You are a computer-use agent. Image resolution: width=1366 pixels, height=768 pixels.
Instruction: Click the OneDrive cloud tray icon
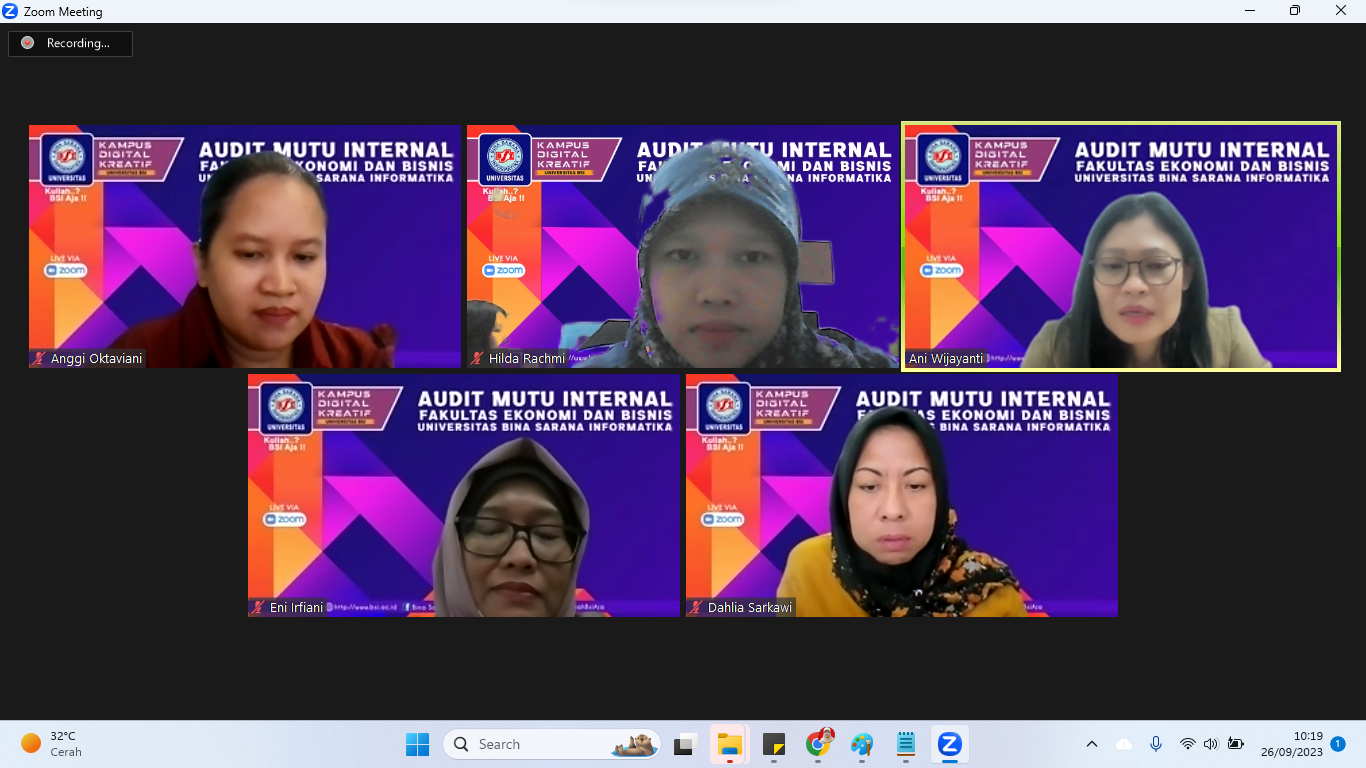click(x=1124, y=744)
